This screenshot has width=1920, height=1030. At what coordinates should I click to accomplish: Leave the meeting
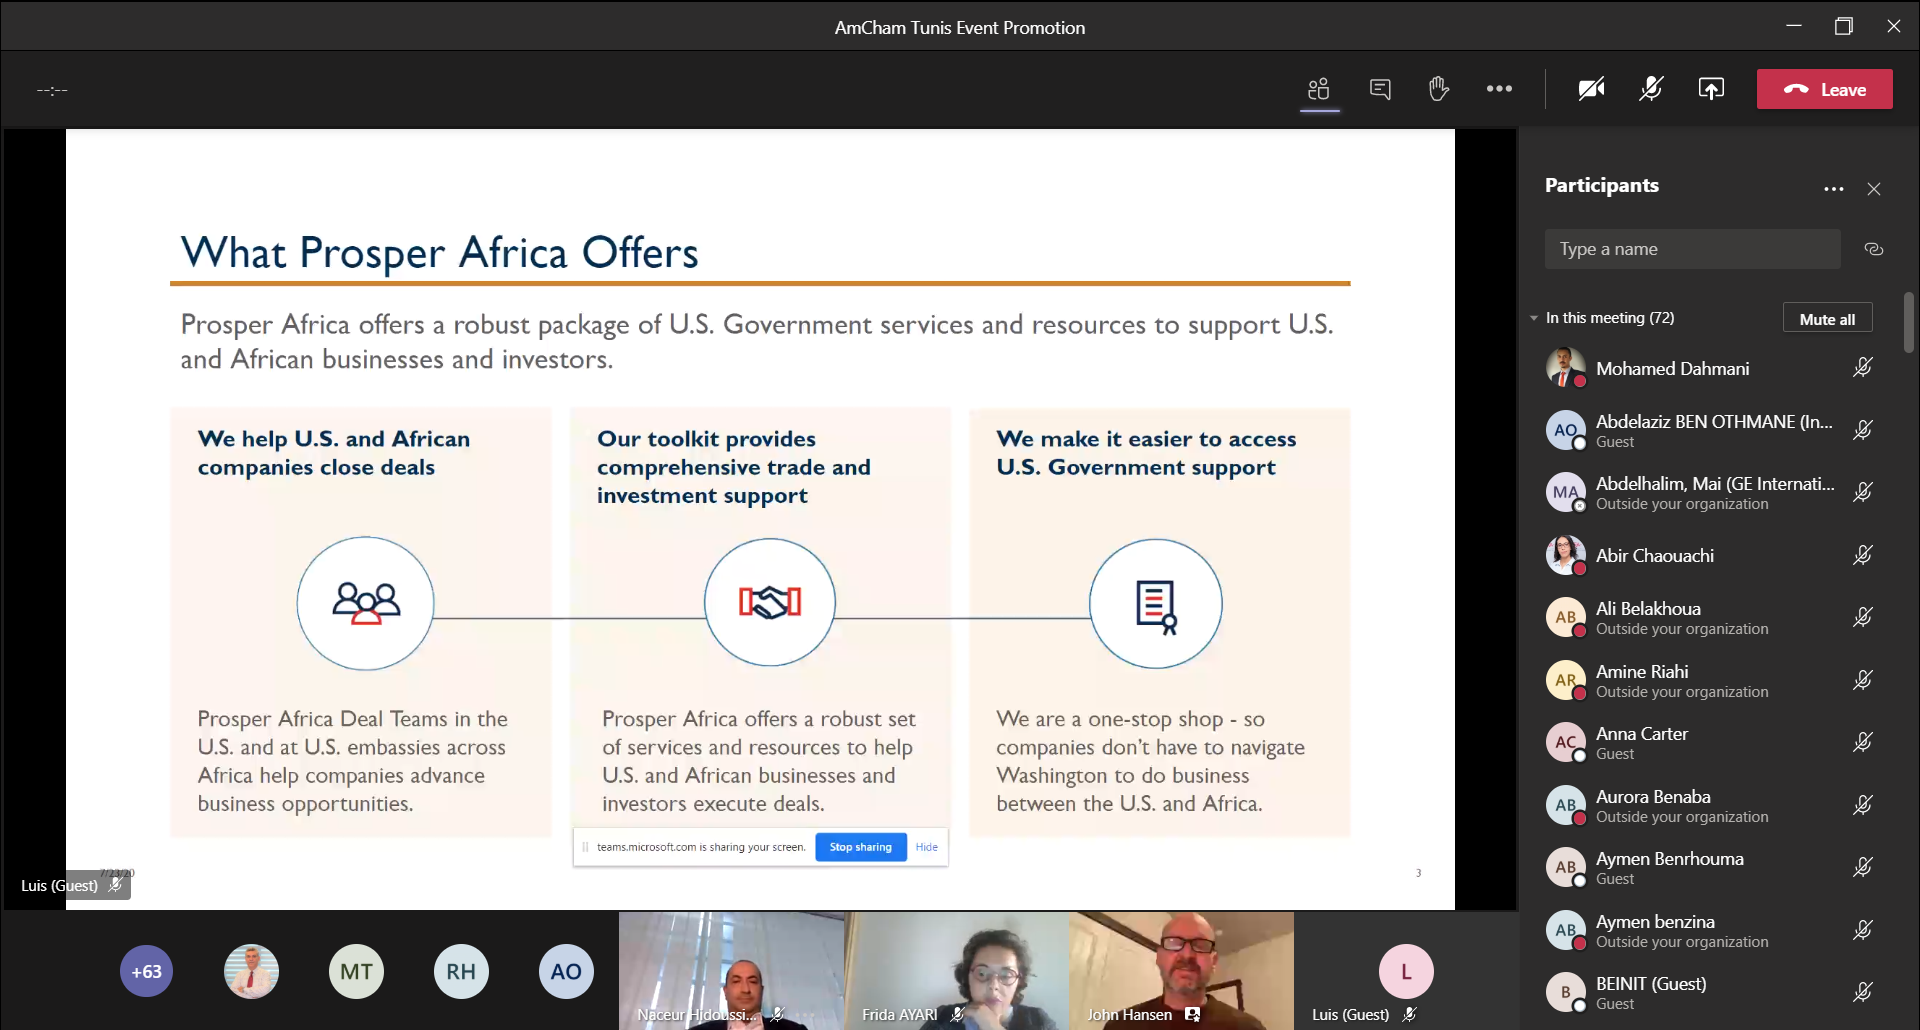click(1824, 89)
